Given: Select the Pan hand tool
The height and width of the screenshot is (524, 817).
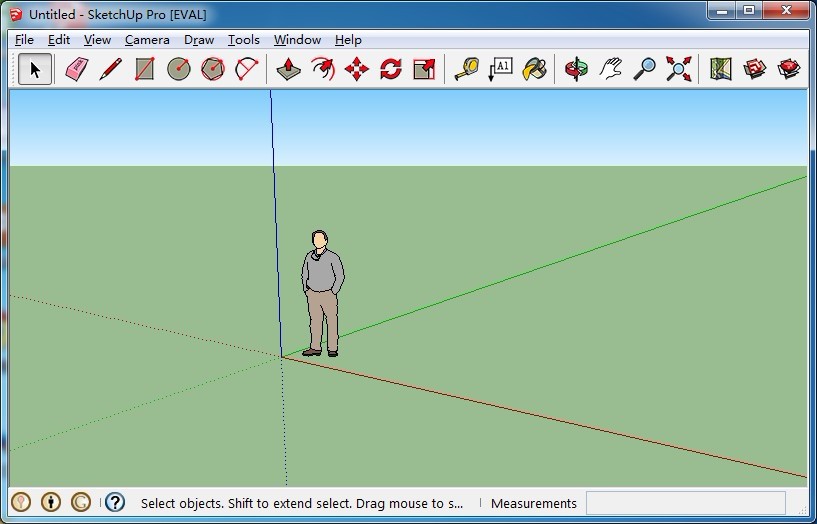Looking at the screenshot, I should (610, 69).
